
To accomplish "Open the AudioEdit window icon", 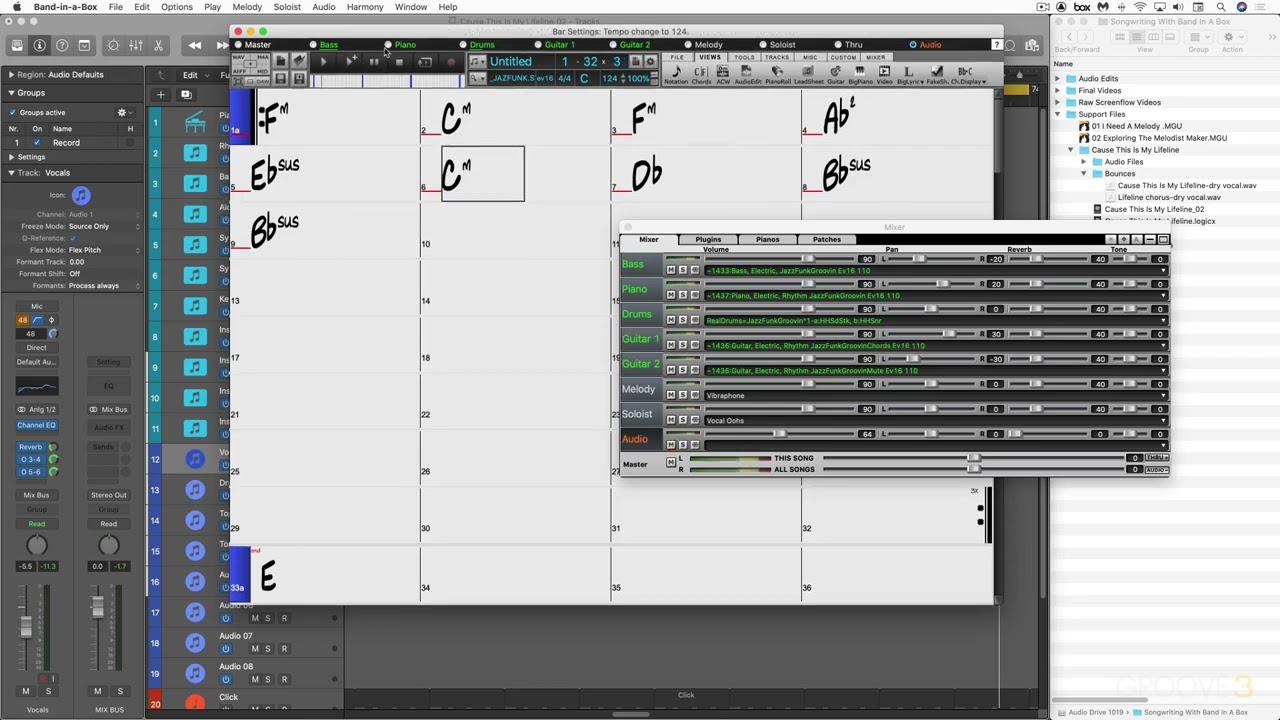I will click(x=747, y=73).
